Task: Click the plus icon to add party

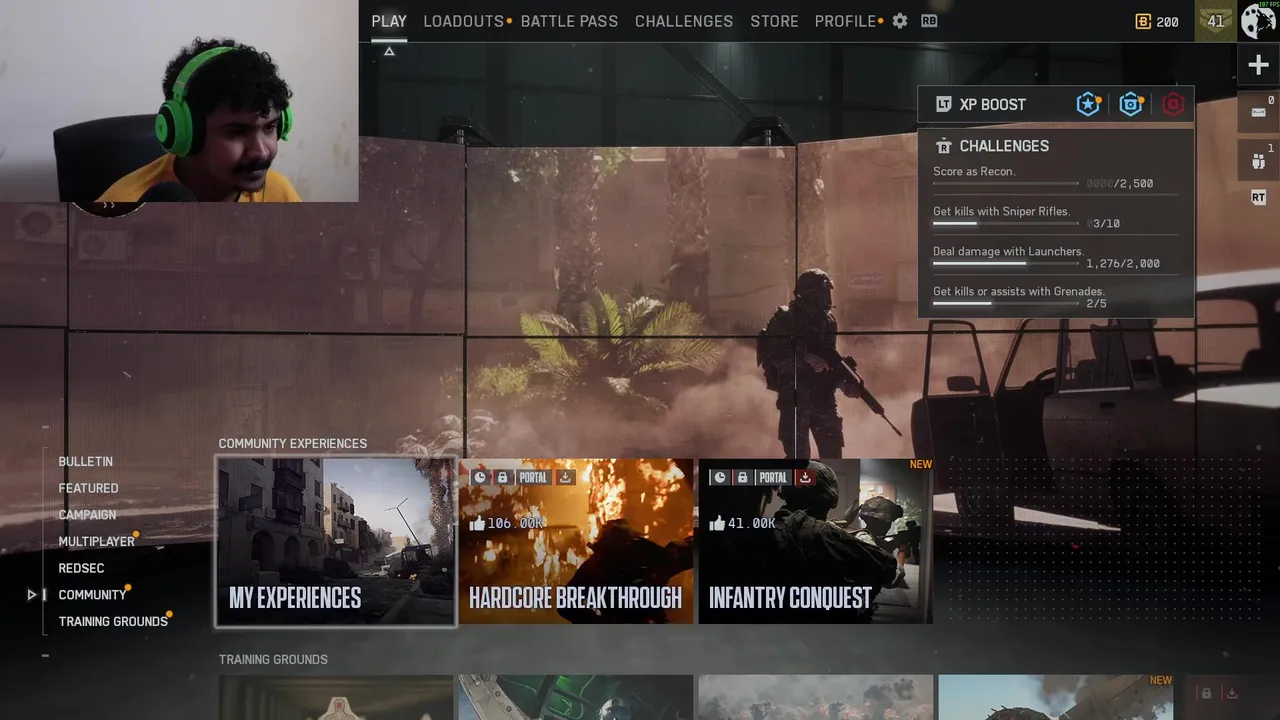Action: point(1258,65)
